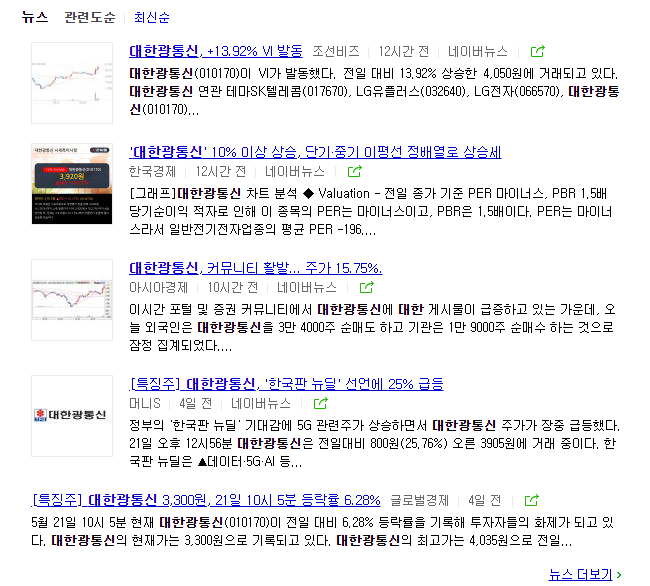Click summary starting '[그래프]대한광통신 차트 분석'
The width and height of the screenshot is (650, 586).
click(x=371, y=211)
